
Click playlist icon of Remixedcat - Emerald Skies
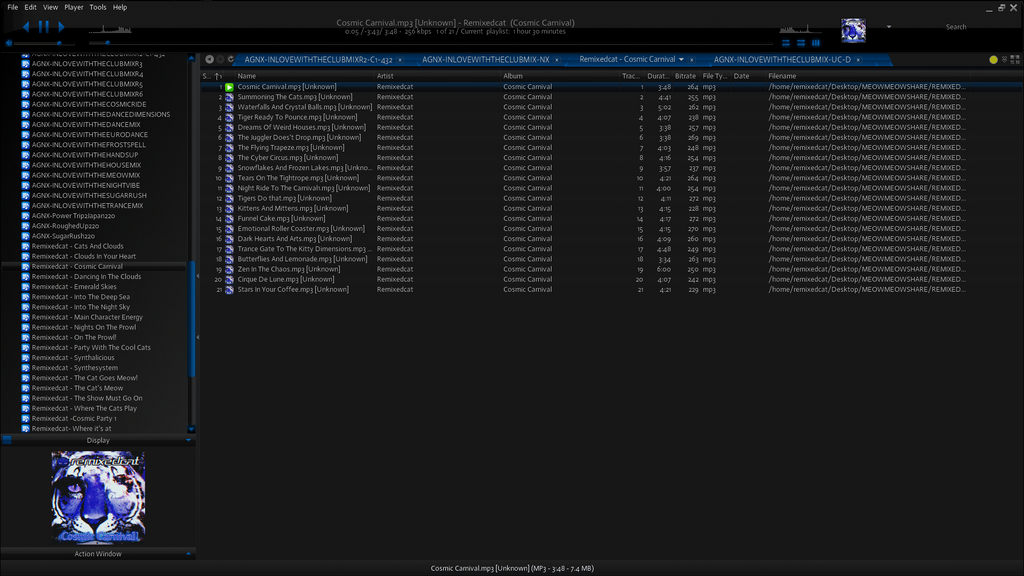(25, 287)
